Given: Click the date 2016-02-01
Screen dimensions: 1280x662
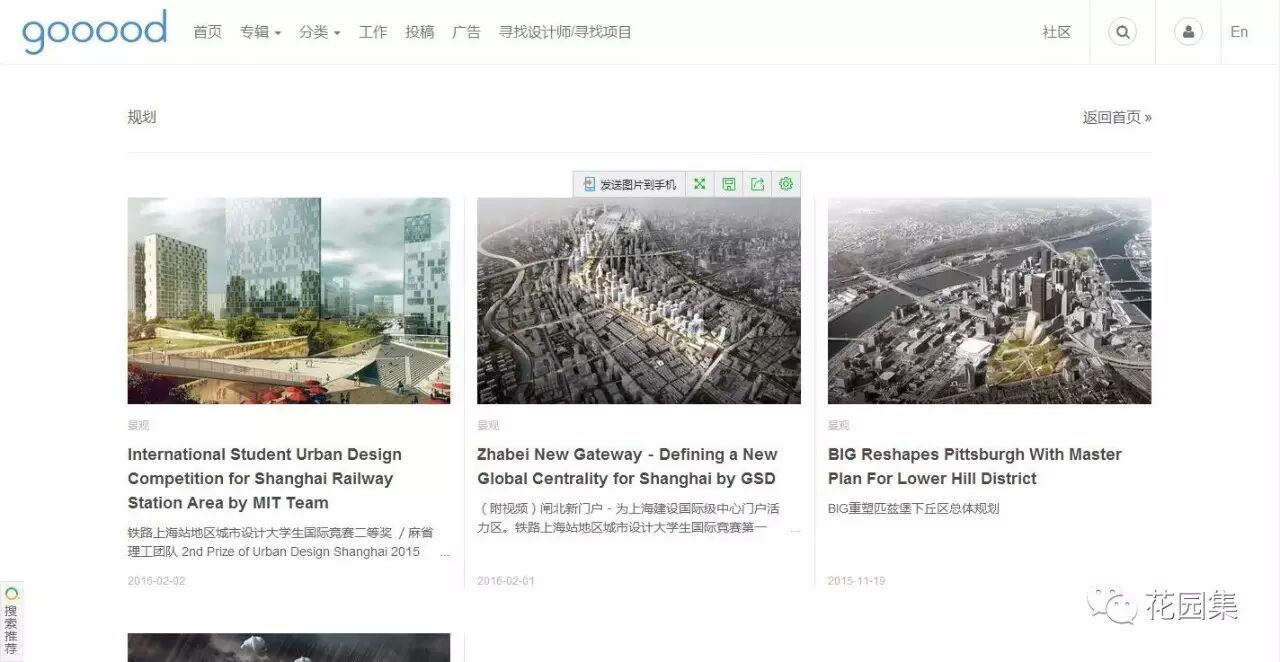Looking at the screenshot, I should [x=506, y=581].
